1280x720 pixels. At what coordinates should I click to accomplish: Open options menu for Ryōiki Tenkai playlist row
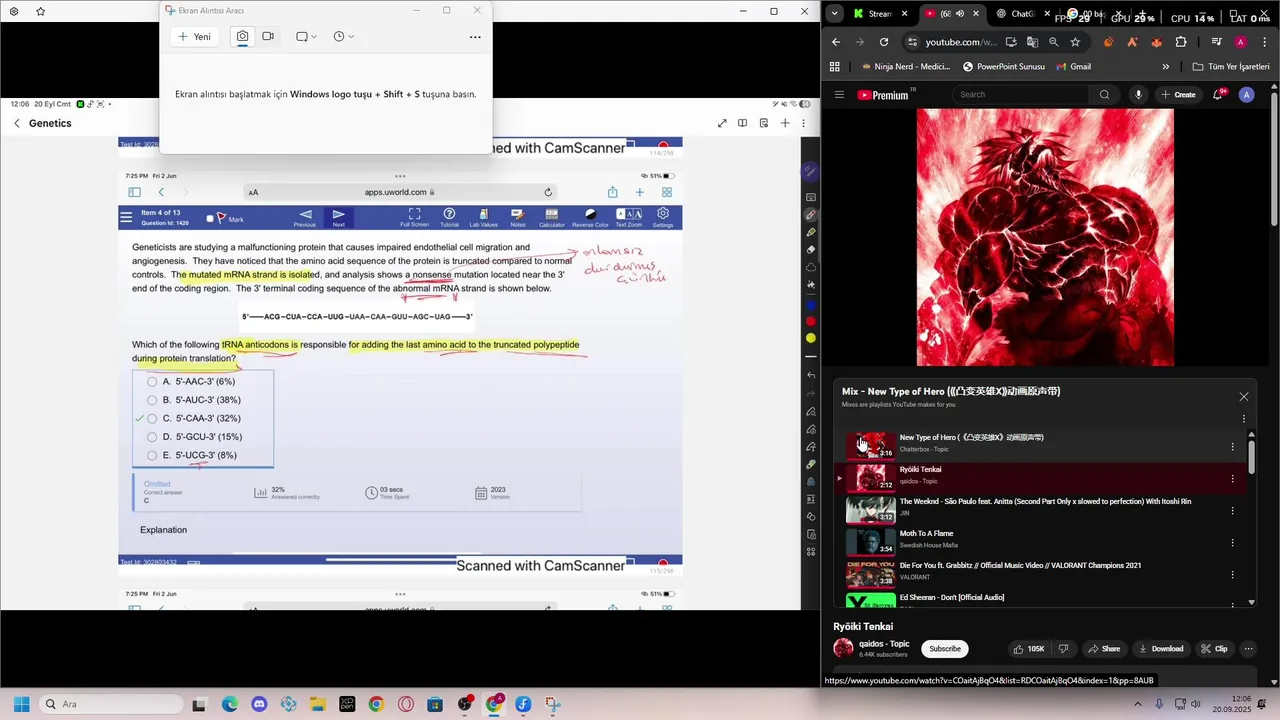[1232, 479]
